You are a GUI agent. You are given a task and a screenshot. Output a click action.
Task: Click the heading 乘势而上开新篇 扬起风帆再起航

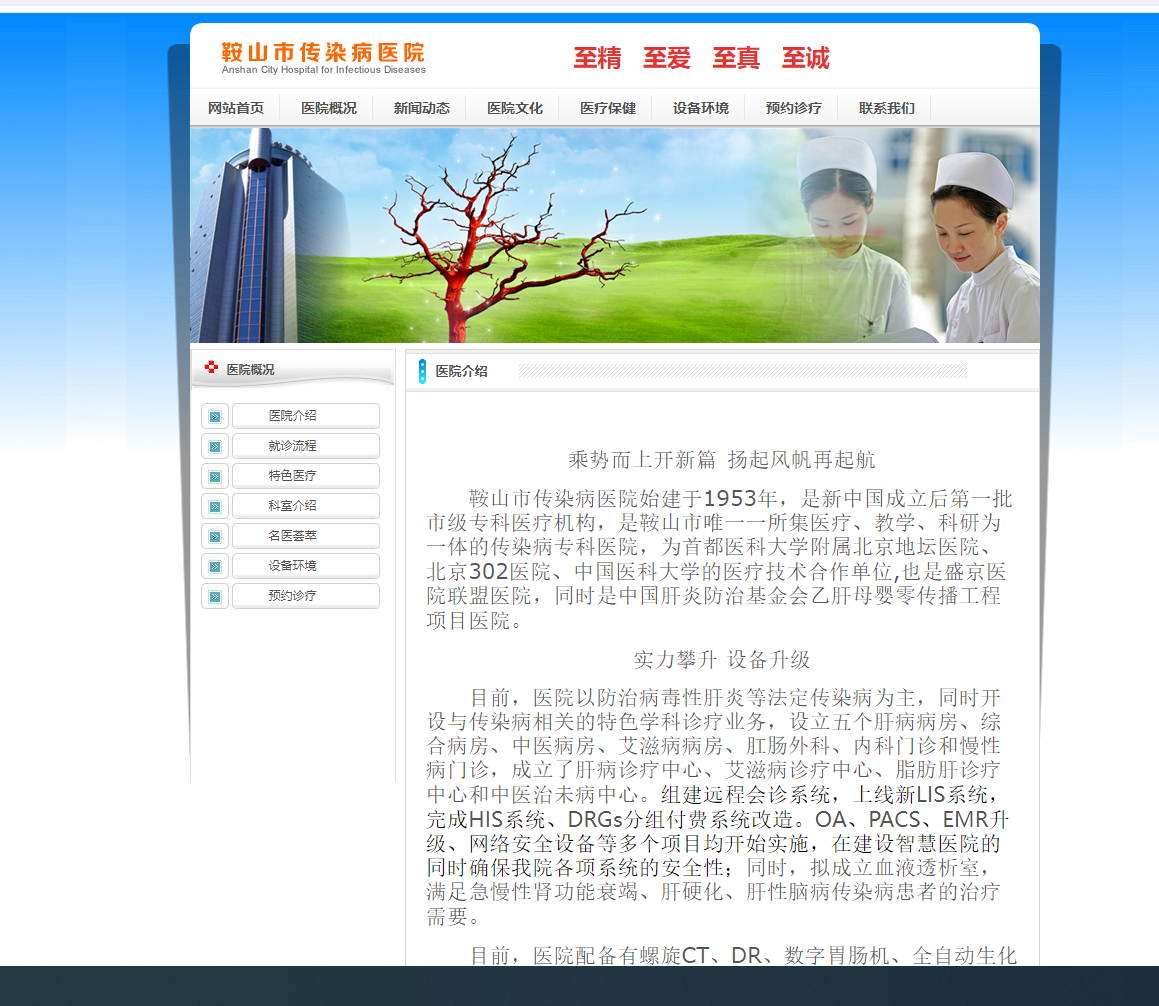721,460
